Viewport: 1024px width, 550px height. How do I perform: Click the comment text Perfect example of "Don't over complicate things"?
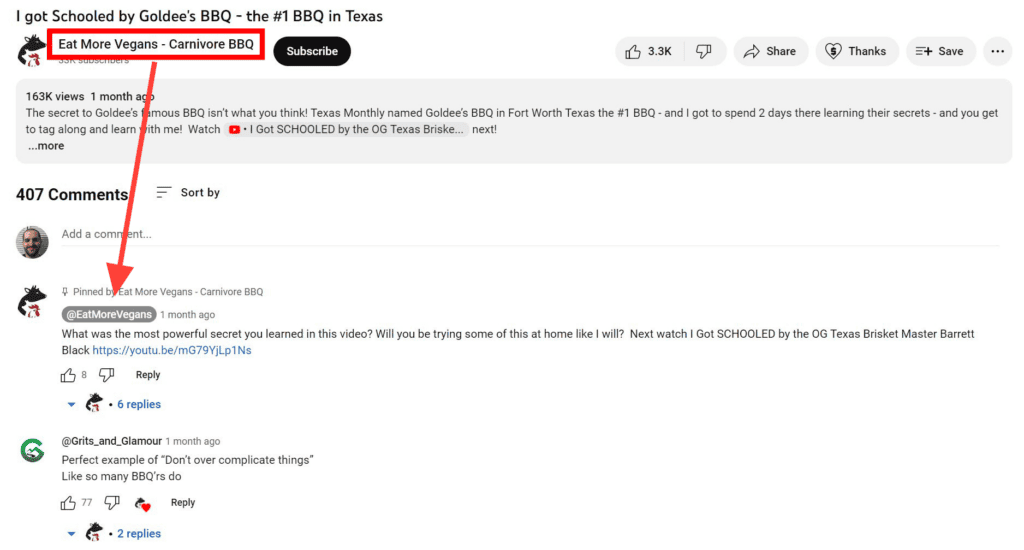pyautogui.click(x=187, y=460)
